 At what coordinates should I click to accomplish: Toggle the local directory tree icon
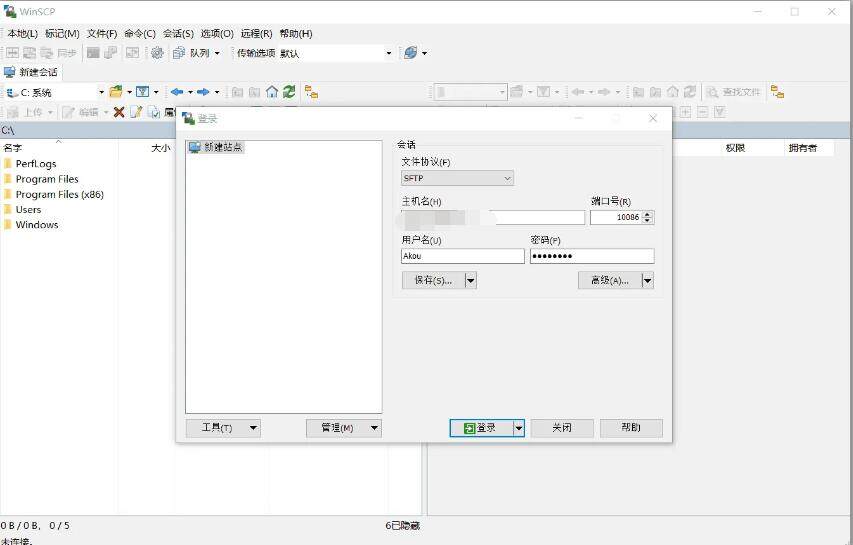(x=311, y=92)
